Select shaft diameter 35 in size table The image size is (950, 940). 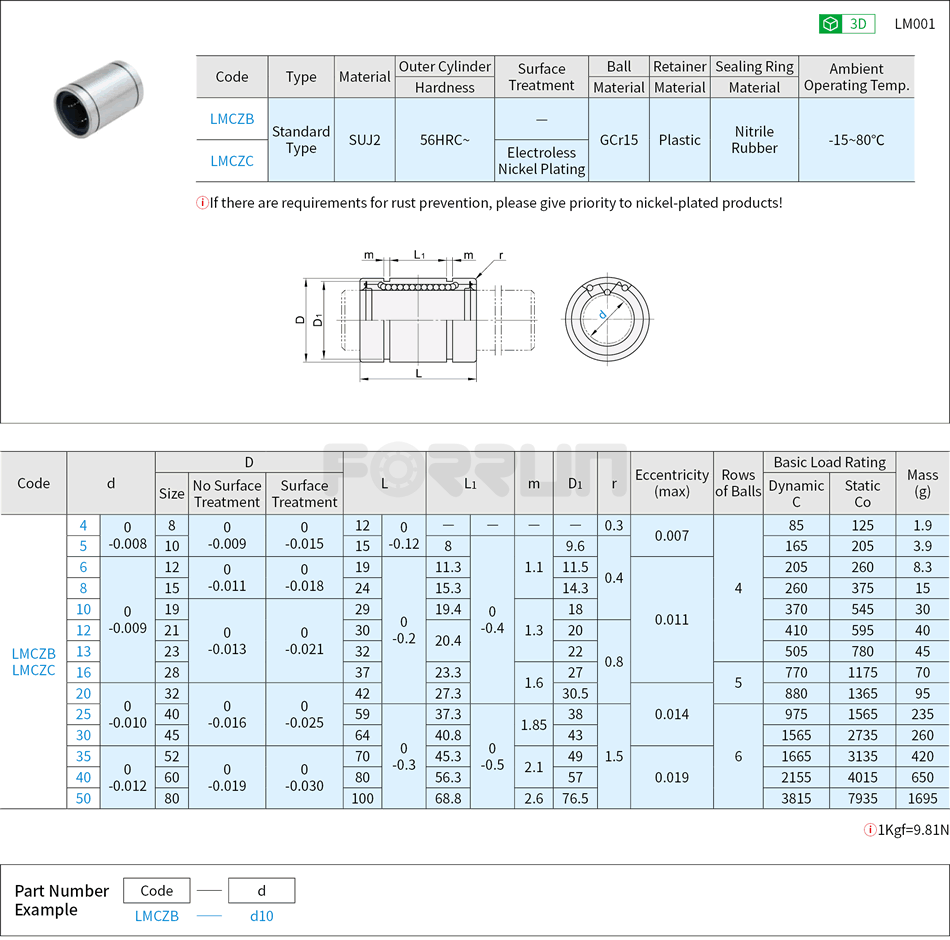click(83, 756)
